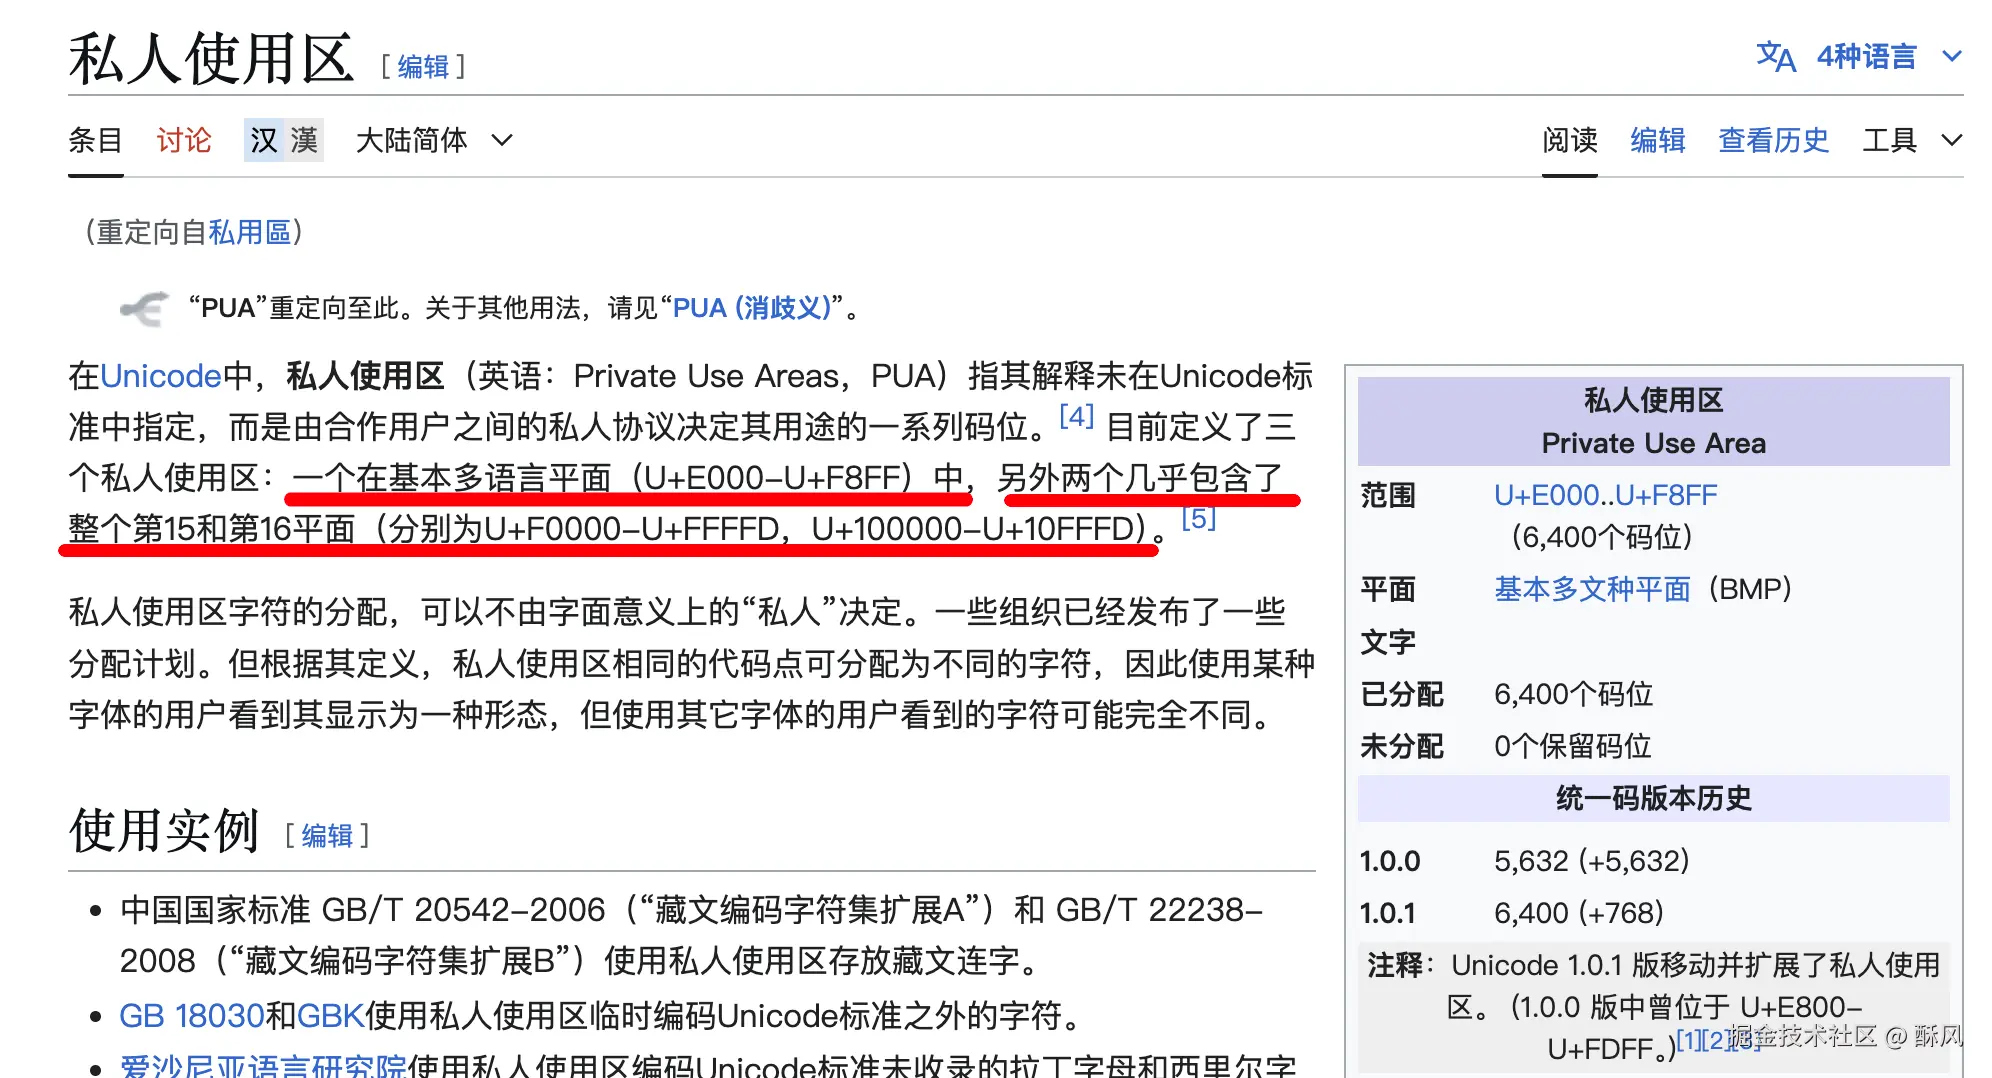1992x1078 pixels.
Task: Click the 编辑 link beside 使用实例 heading
Action: coord(327,835)
